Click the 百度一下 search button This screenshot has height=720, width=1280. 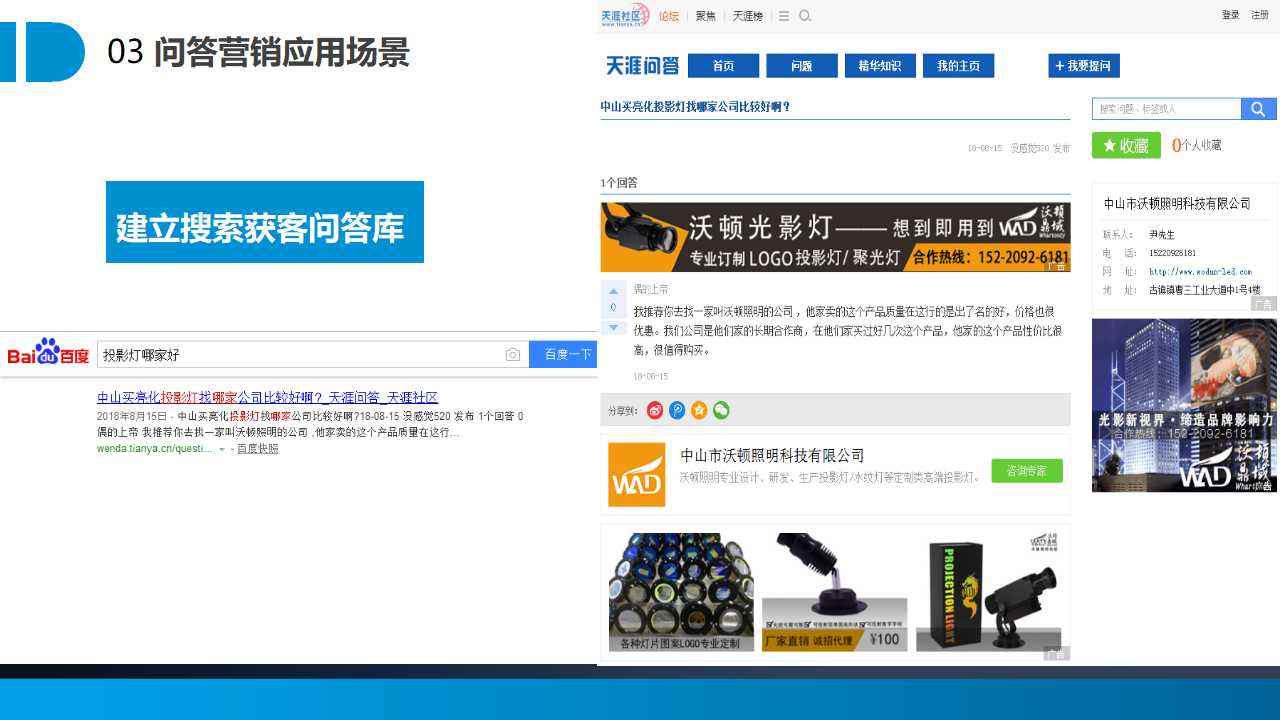point(563,355)
